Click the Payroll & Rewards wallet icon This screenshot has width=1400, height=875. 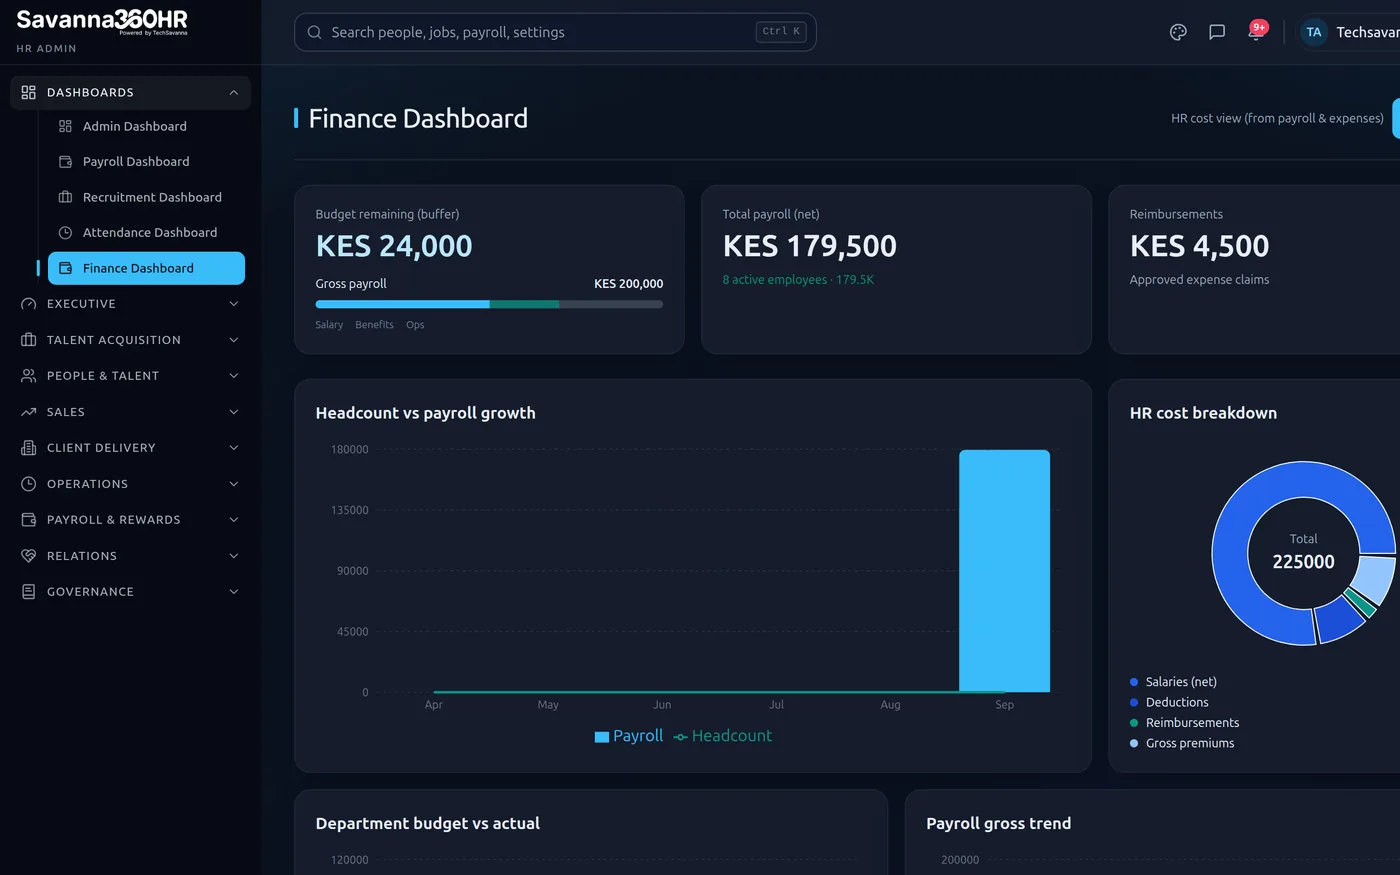[28, 520]
